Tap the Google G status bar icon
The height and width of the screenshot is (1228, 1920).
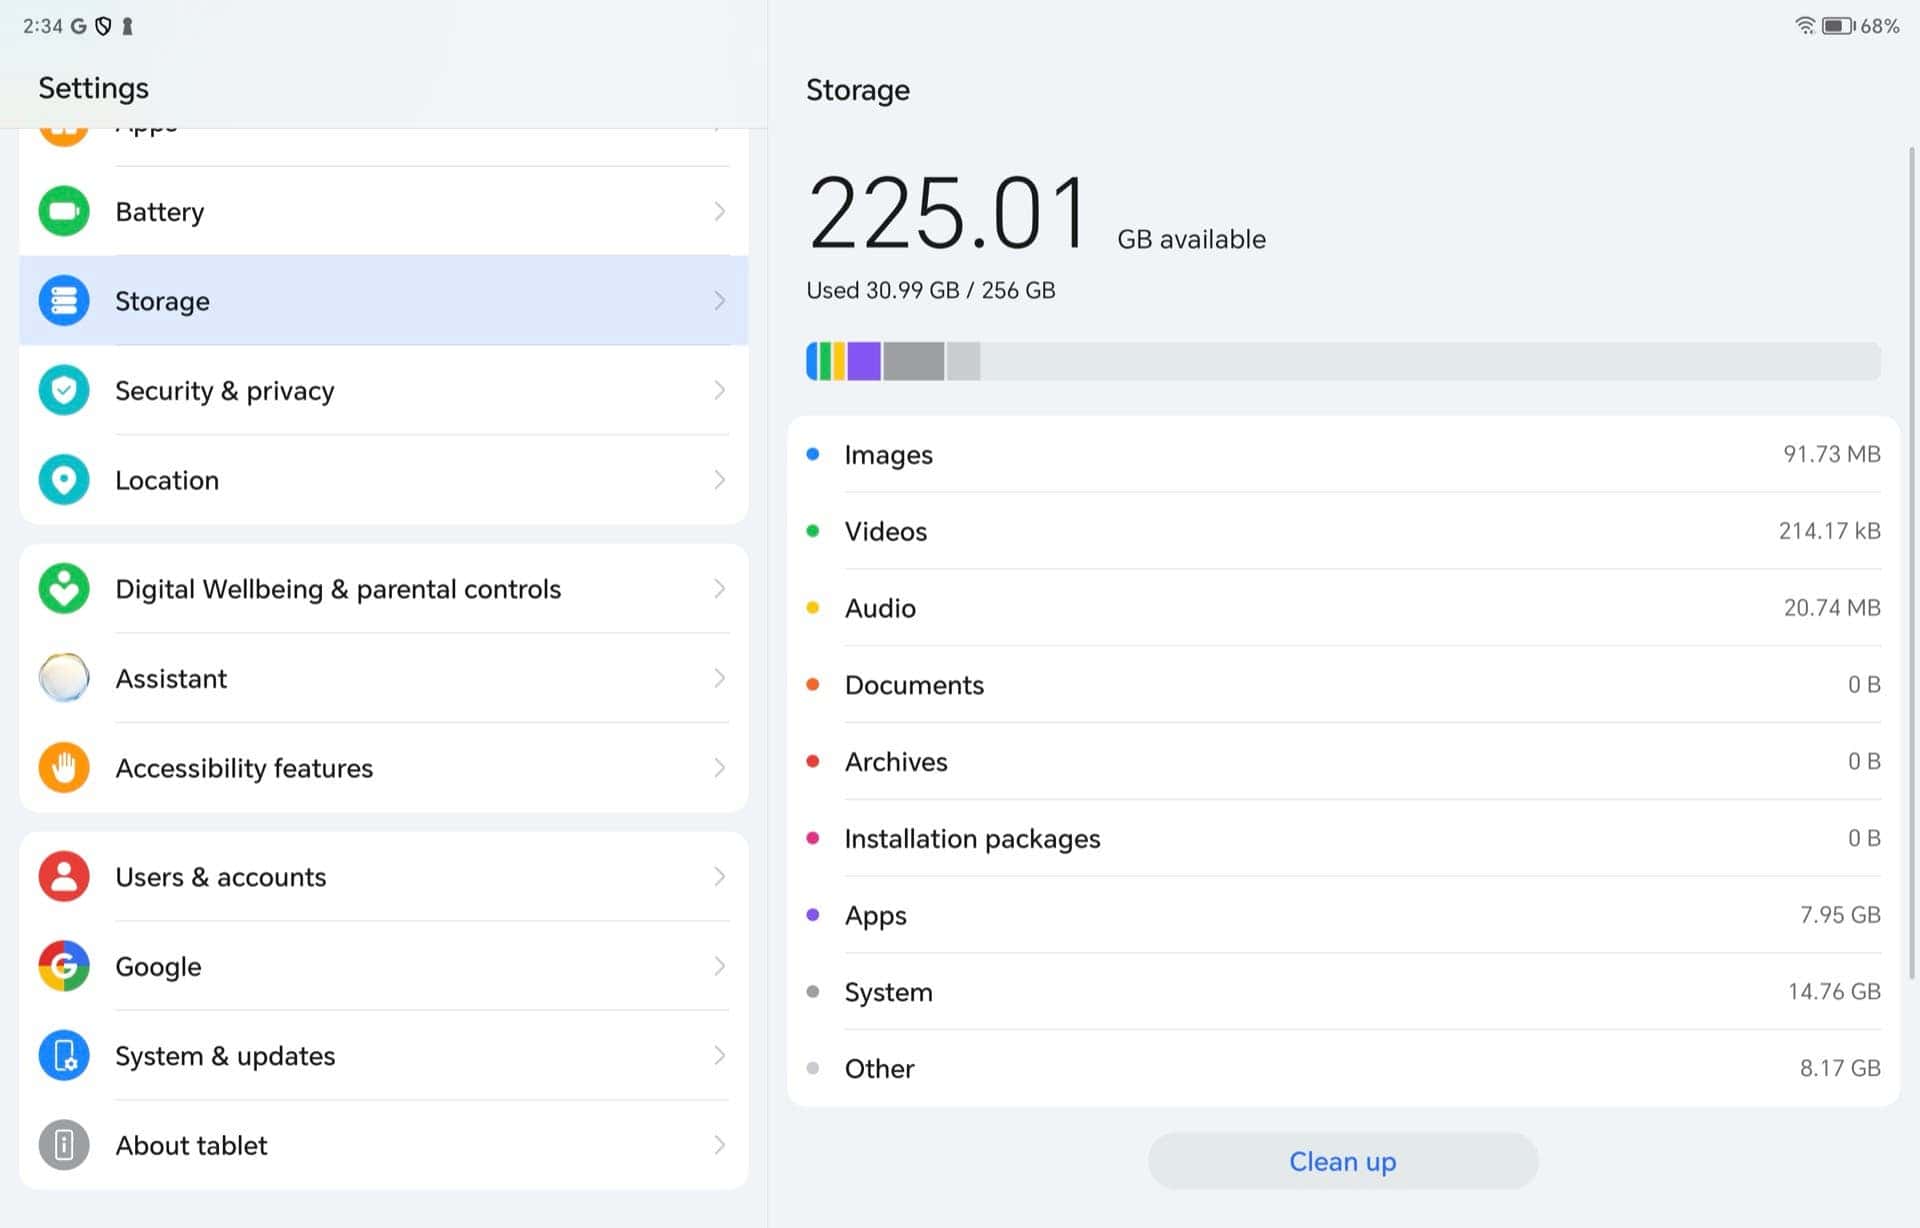tap(78, 26)
